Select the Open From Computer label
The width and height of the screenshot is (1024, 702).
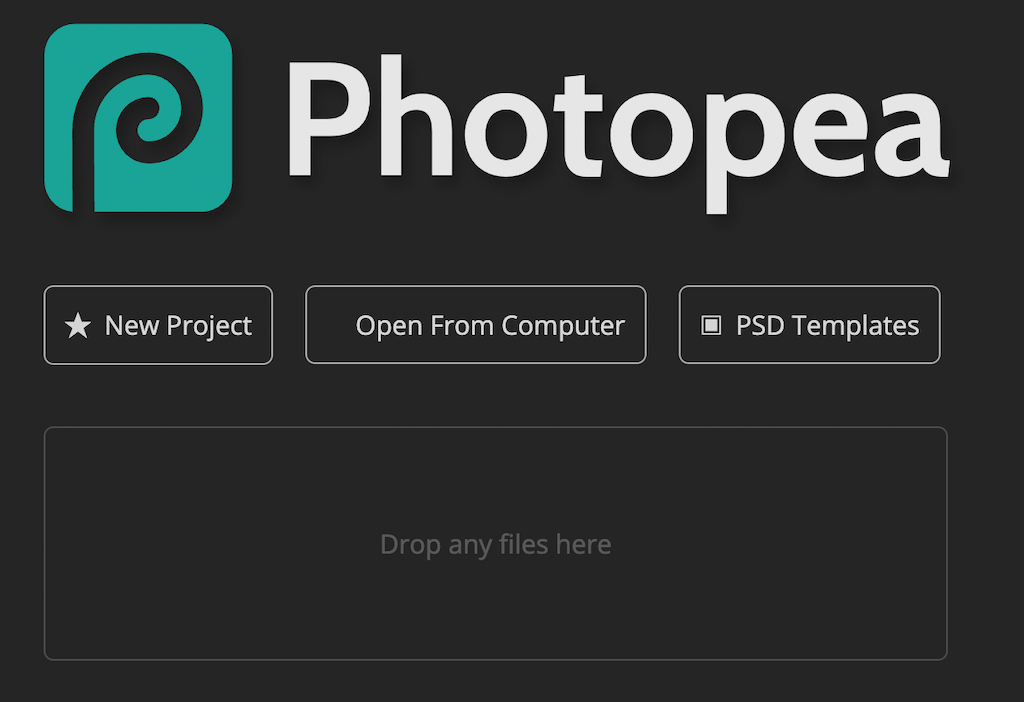[490, 326]
